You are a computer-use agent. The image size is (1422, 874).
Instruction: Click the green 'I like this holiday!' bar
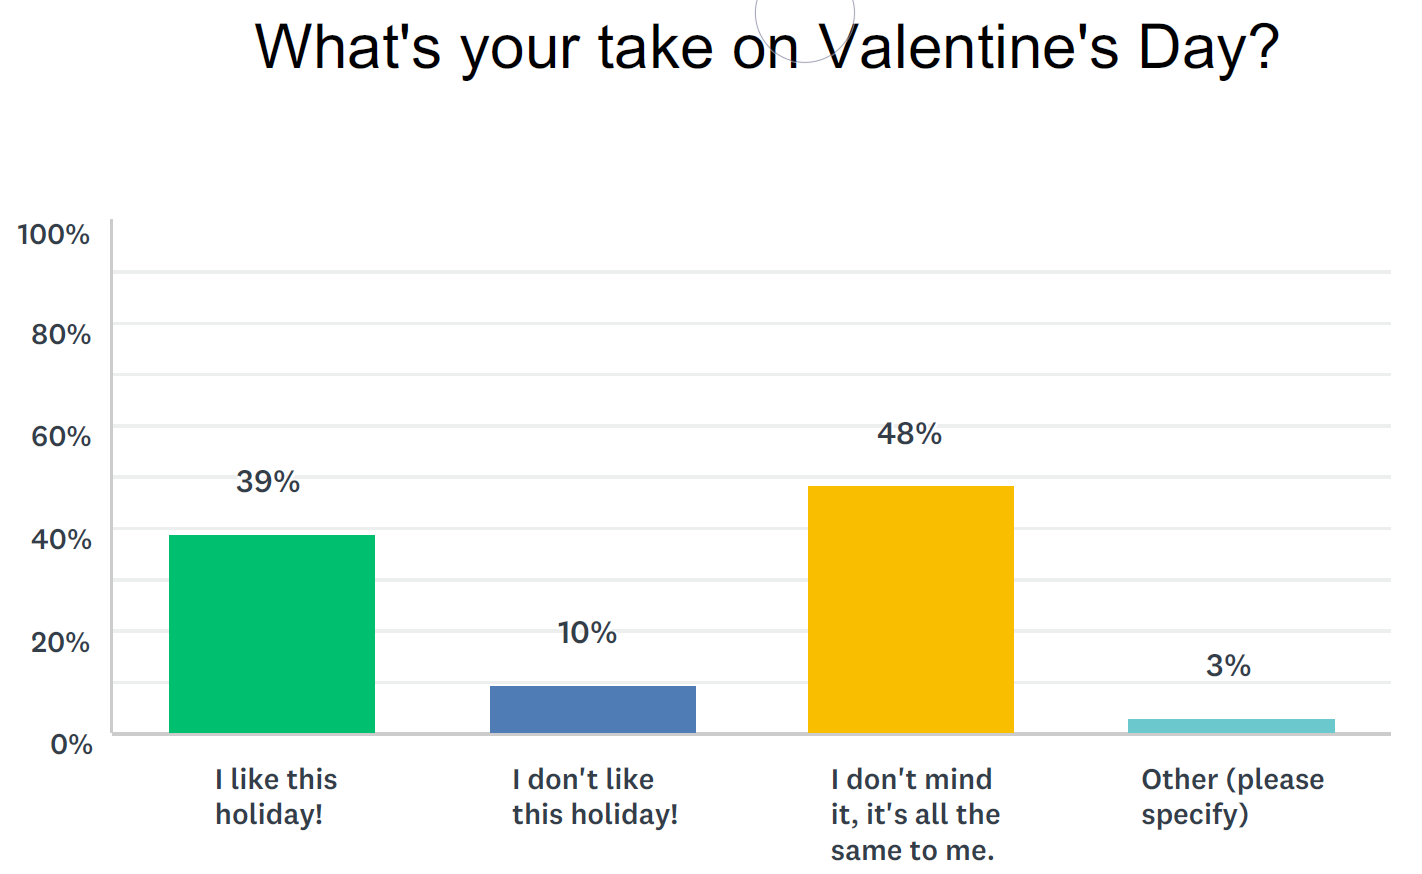(x=272, y=634)
